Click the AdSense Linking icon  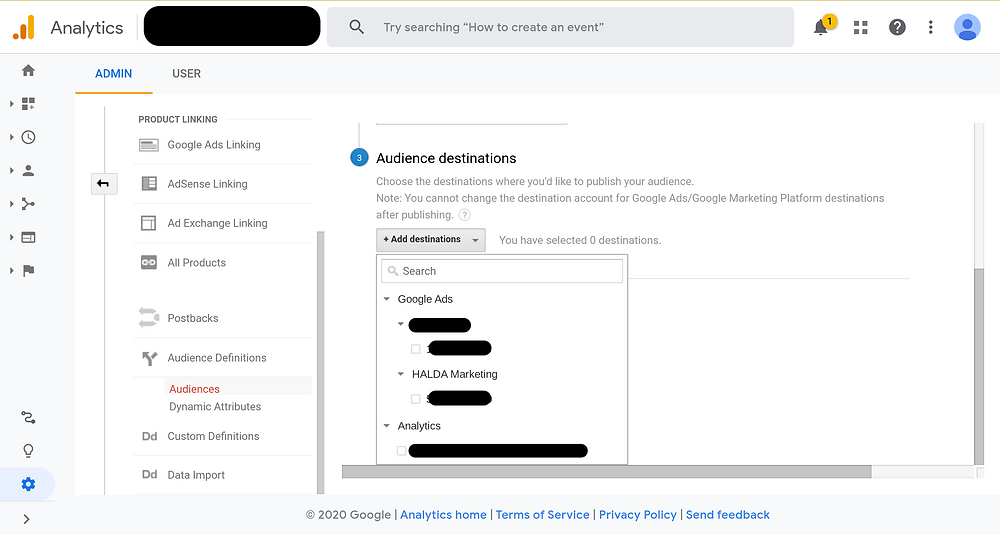(x=149, y=184)
